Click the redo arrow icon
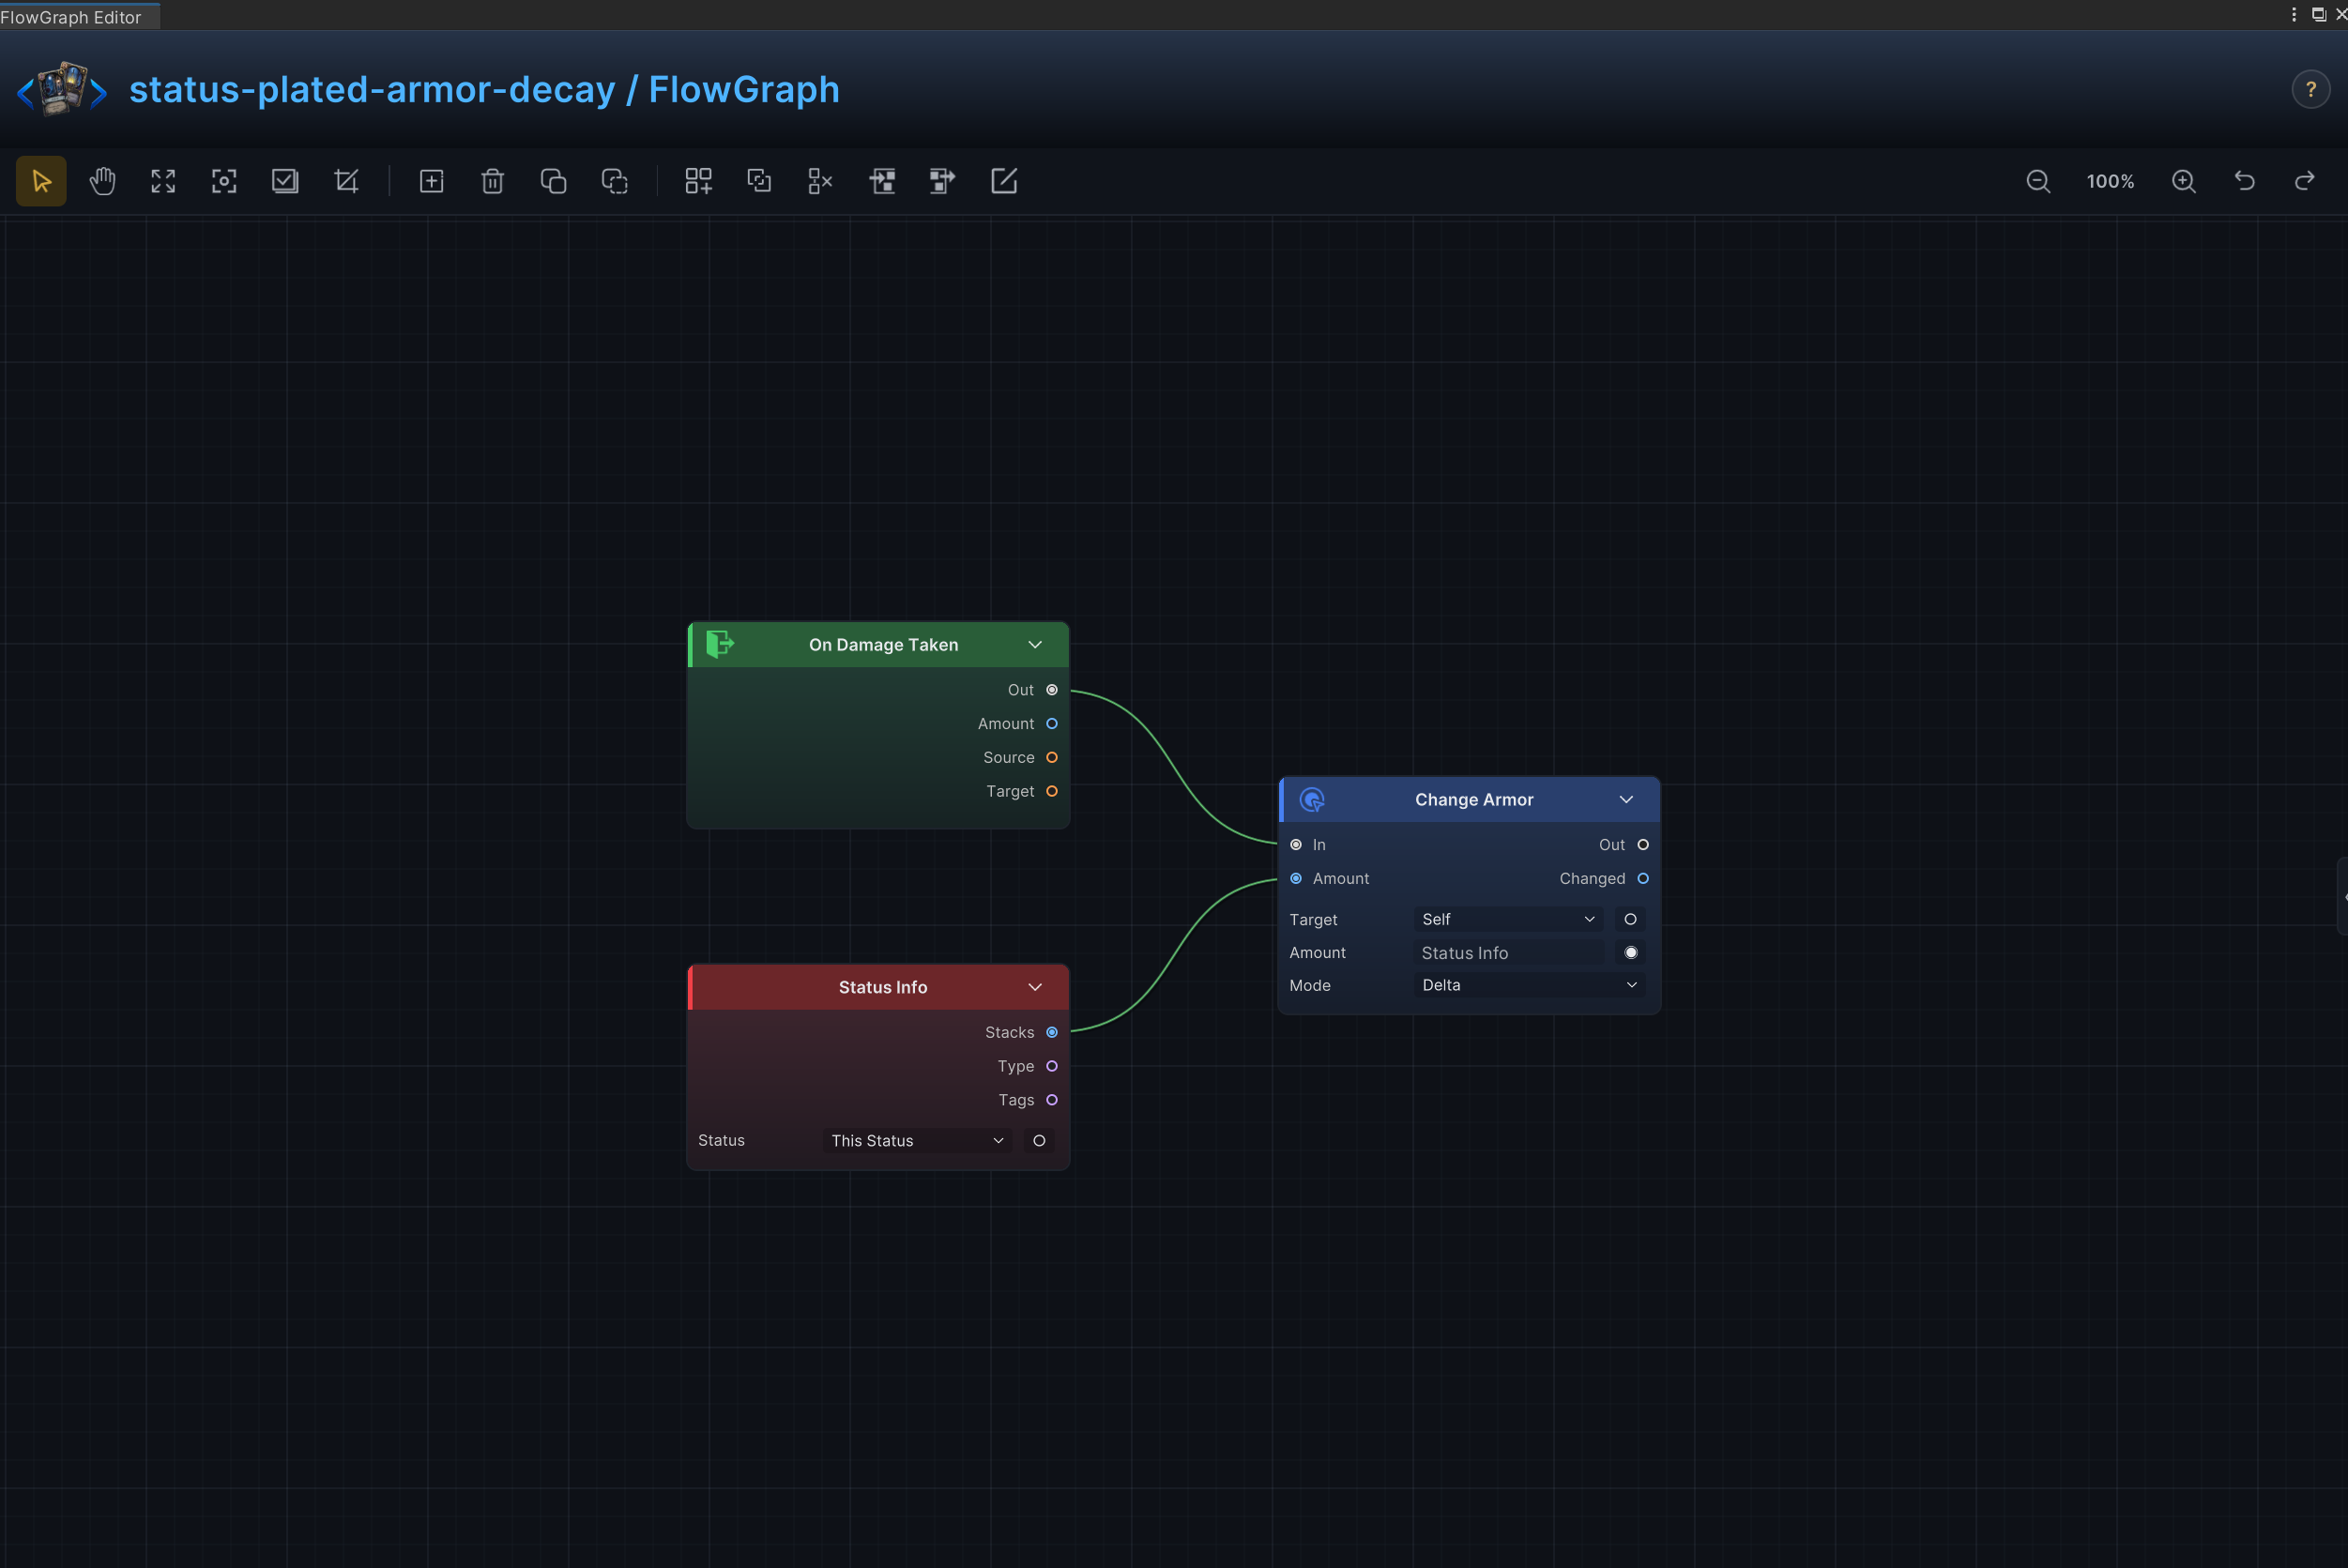The height and width of the screenshot is (1568, 2348). coord(2304,181)
